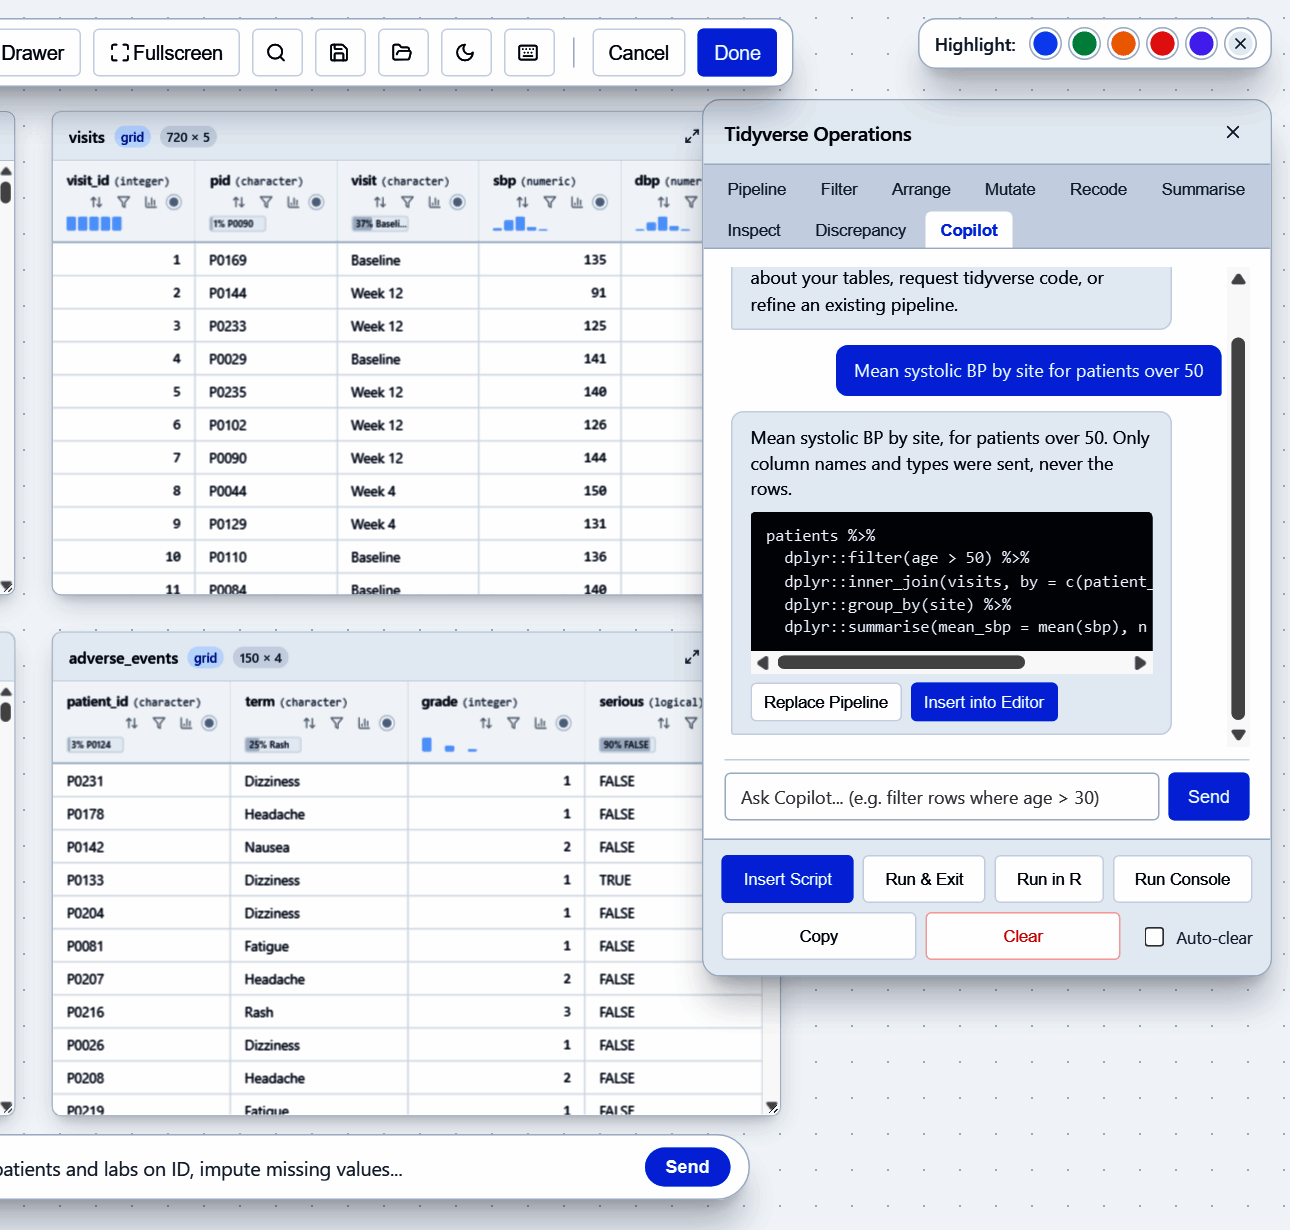Viewport: 1290px width, 1230px height.
Task: Show chart for the visit column in visits
Action: pyautogui.click(x=434, y=202)
